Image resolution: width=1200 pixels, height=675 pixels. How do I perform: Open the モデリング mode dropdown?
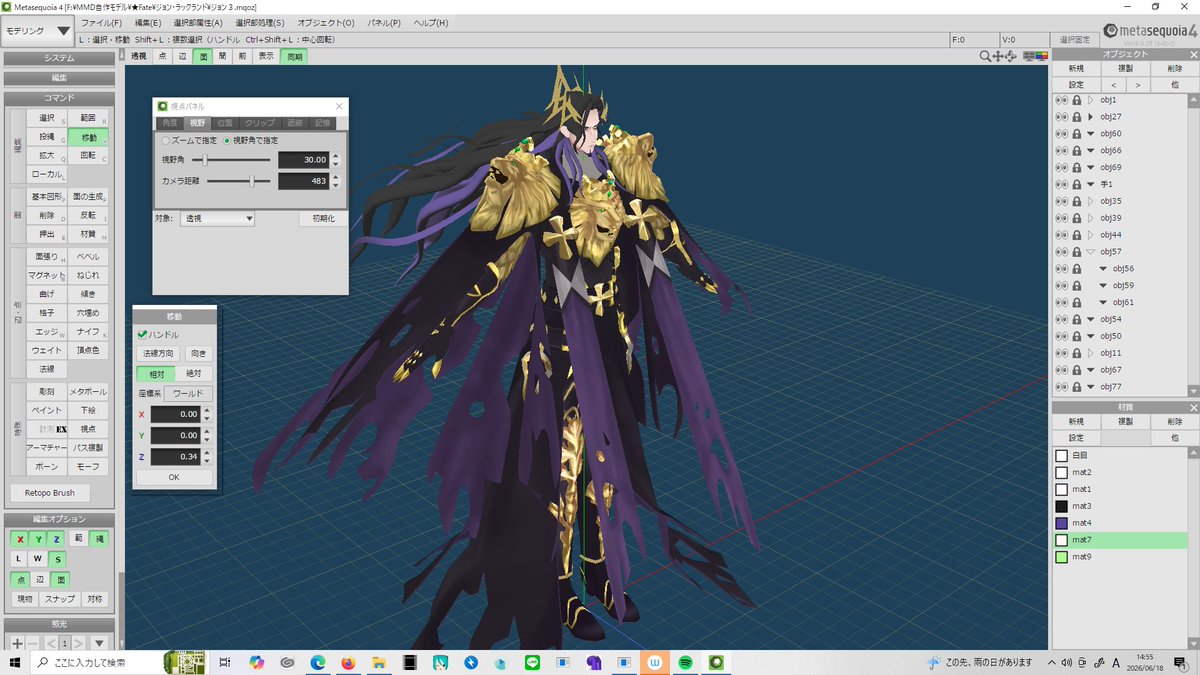click(x=37, y=31)
